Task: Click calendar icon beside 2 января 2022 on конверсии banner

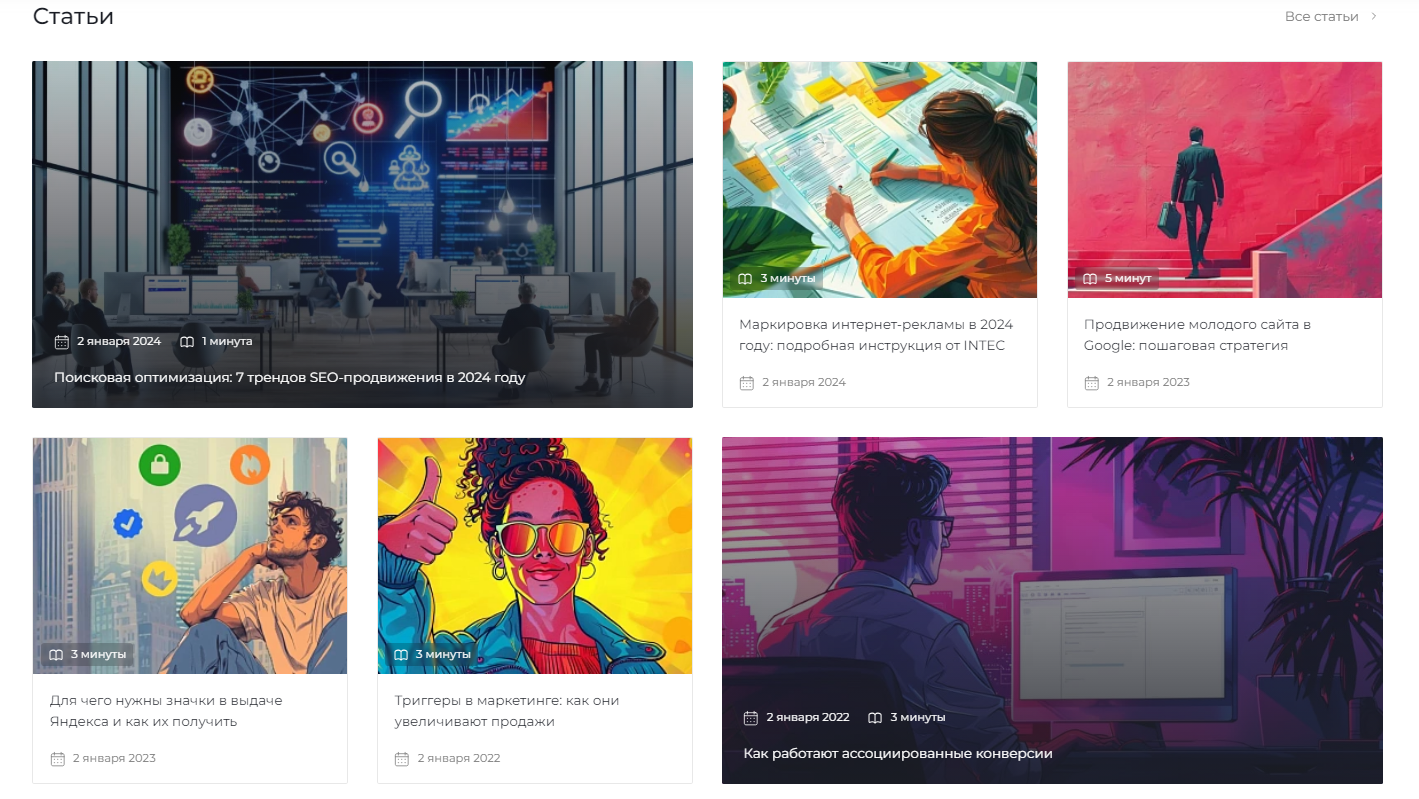Action: click(751, 717)
